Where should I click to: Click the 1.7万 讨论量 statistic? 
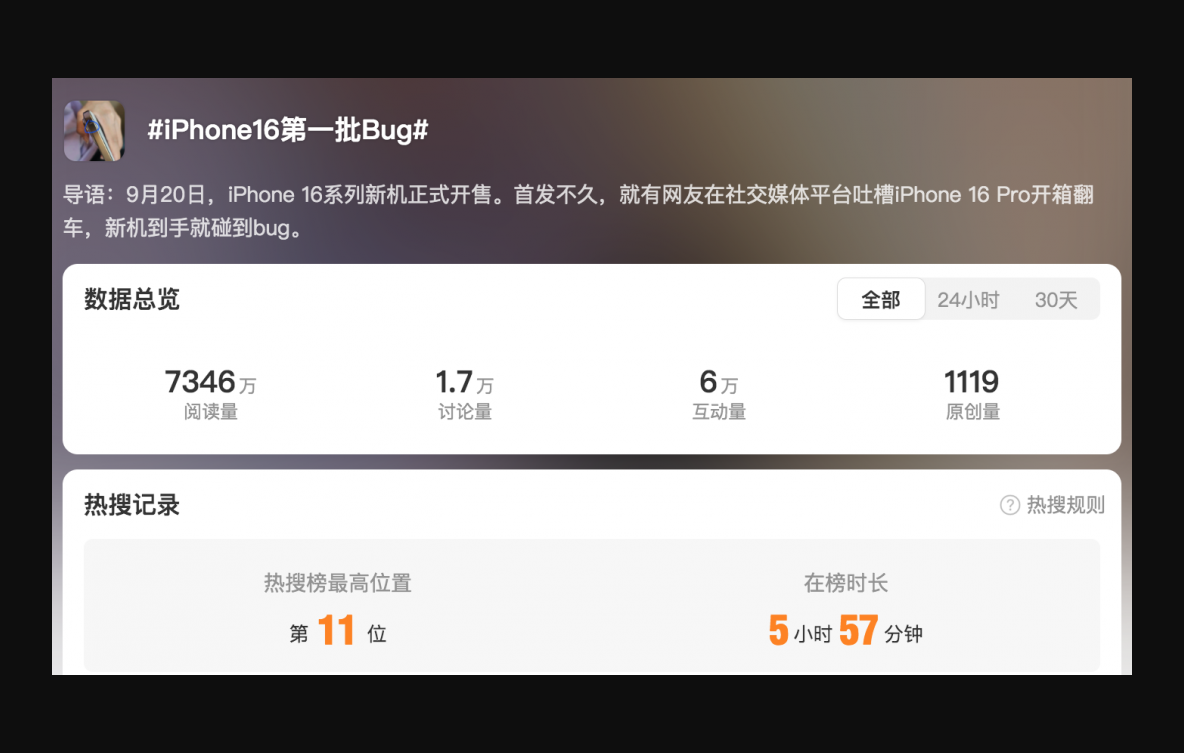click(465, 393)
